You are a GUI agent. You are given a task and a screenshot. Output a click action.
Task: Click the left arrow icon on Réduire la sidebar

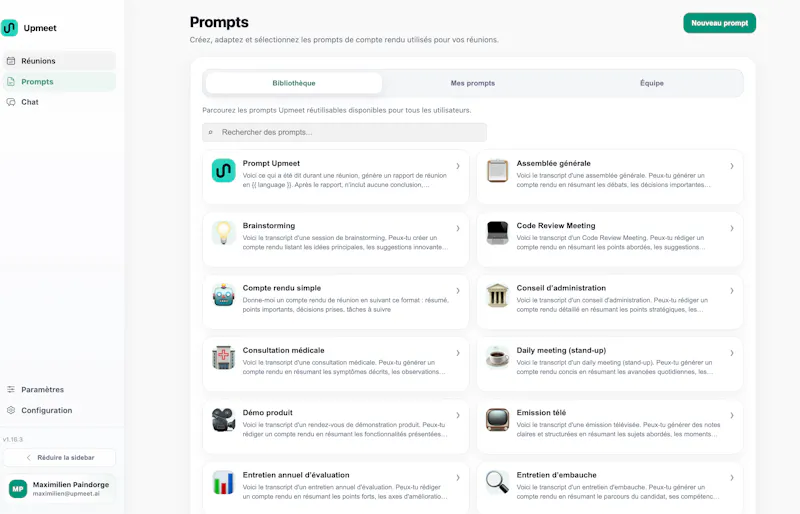(29, 458)
